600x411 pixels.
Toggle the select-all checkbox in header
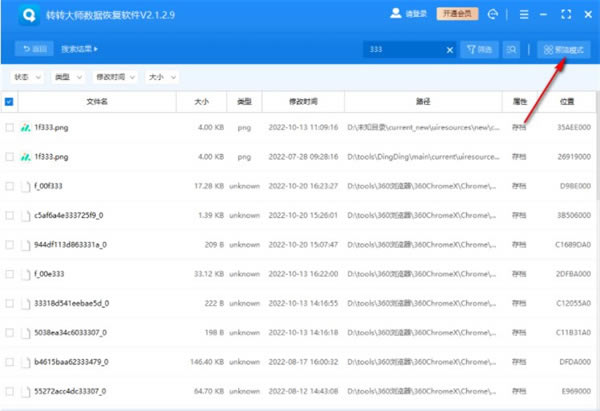click(x=9, y=101)
